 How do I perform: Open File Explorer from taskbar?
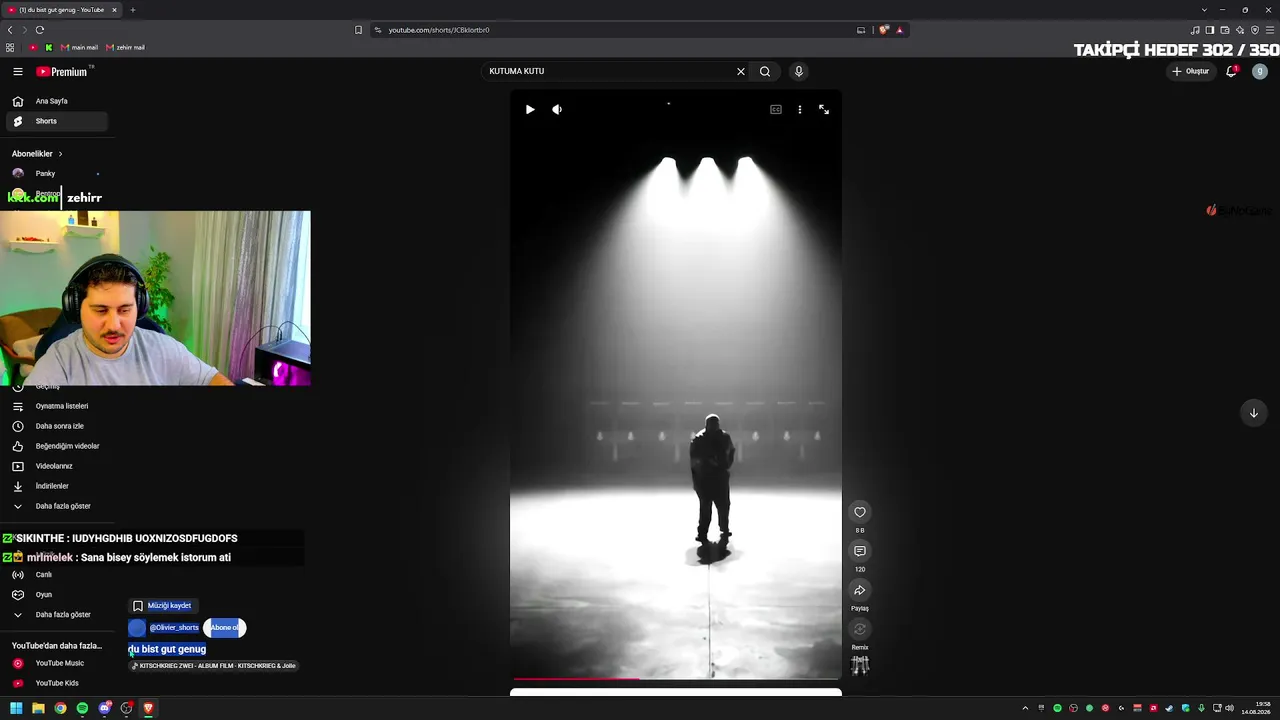coord(38,708)
